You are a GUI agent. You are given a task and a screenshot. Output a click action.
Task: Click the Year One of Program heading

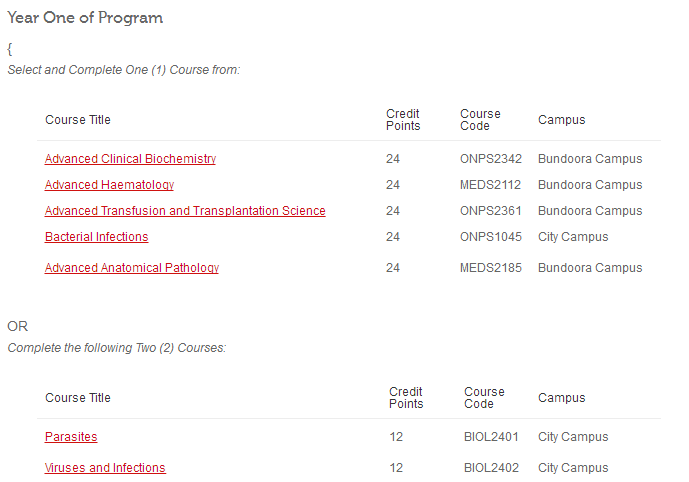(85, 18)
